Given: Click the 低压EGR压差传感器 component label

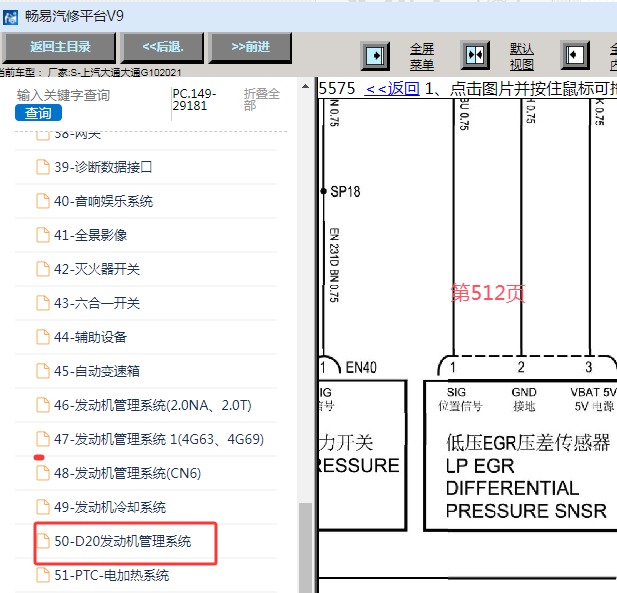Looking at the screenshot, I should pyautogui.click(x=528, y=443).
